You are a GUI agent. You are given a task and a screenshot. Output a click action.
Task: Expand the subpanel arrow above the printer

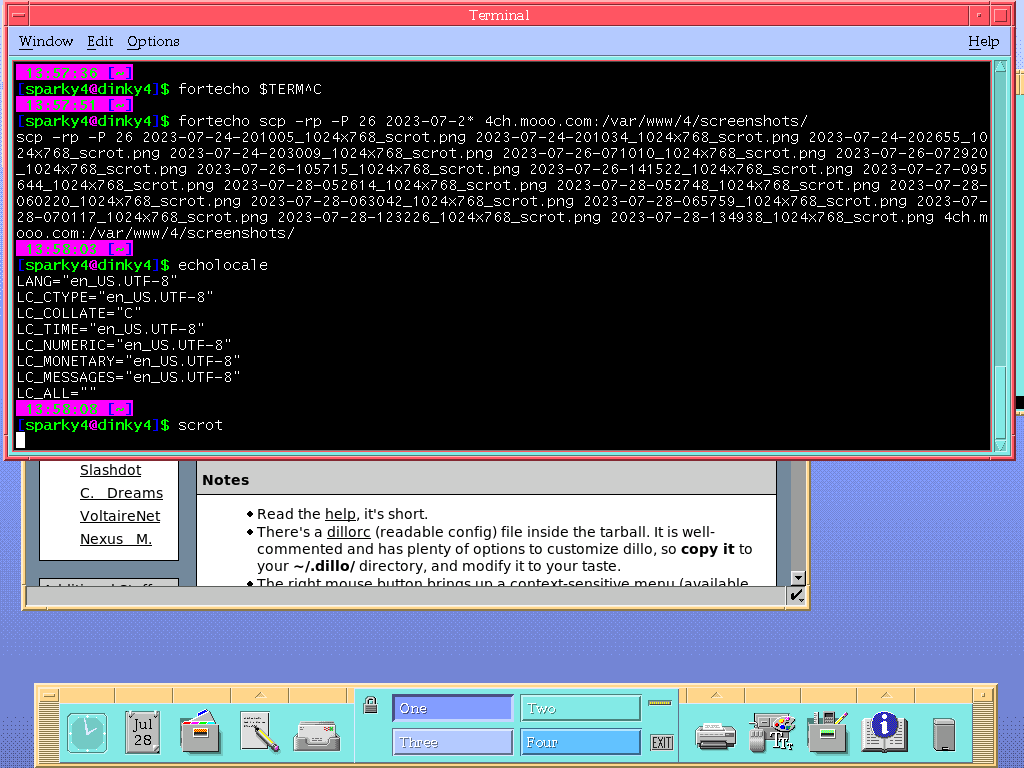[715, 695]
